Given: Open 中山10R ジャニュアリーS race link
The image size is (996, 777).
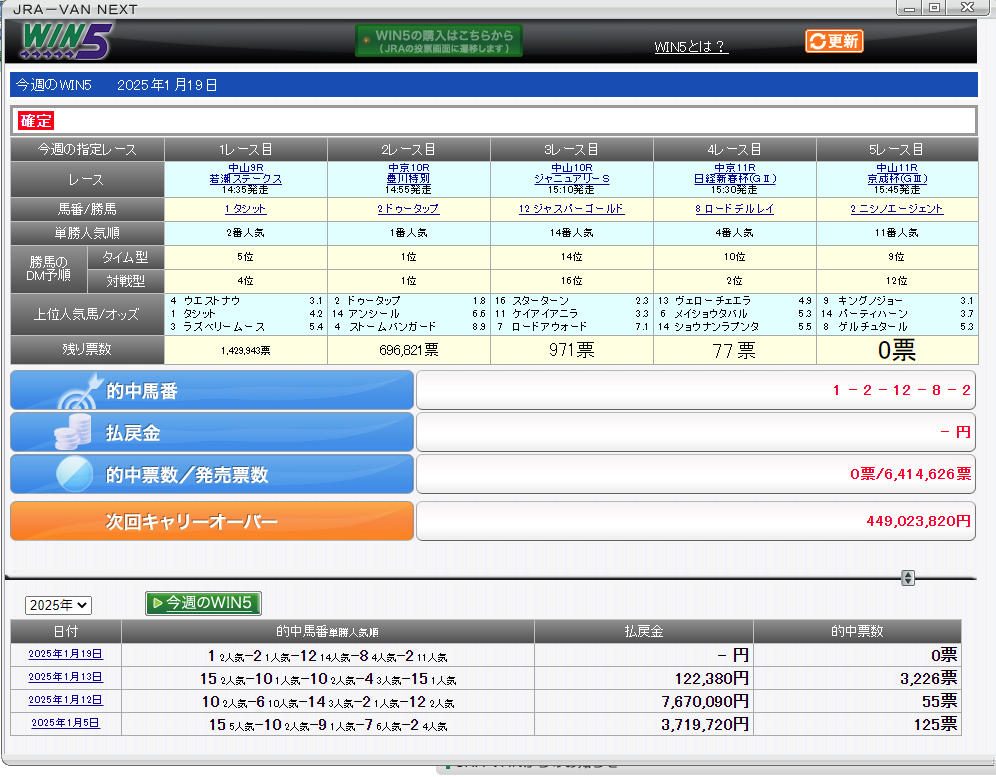Looking at the screenshot, I should coord(572,174).
